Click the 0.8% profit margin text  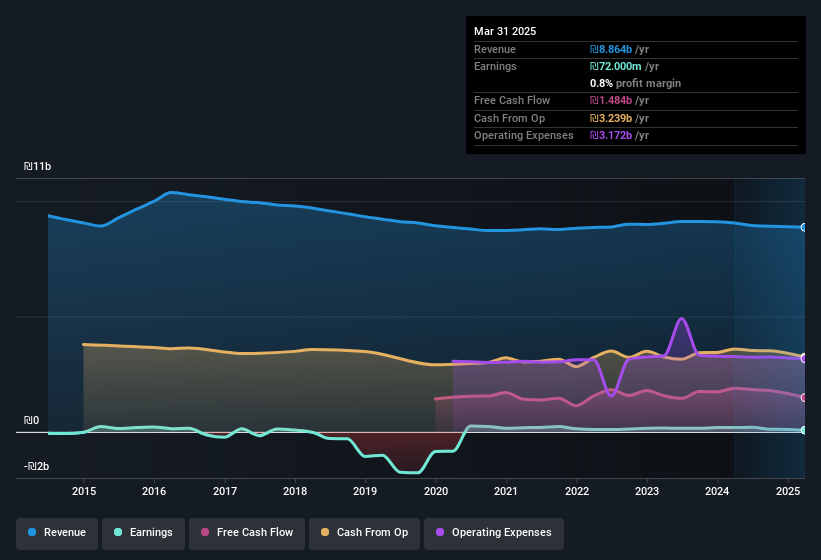coord(635,83)
